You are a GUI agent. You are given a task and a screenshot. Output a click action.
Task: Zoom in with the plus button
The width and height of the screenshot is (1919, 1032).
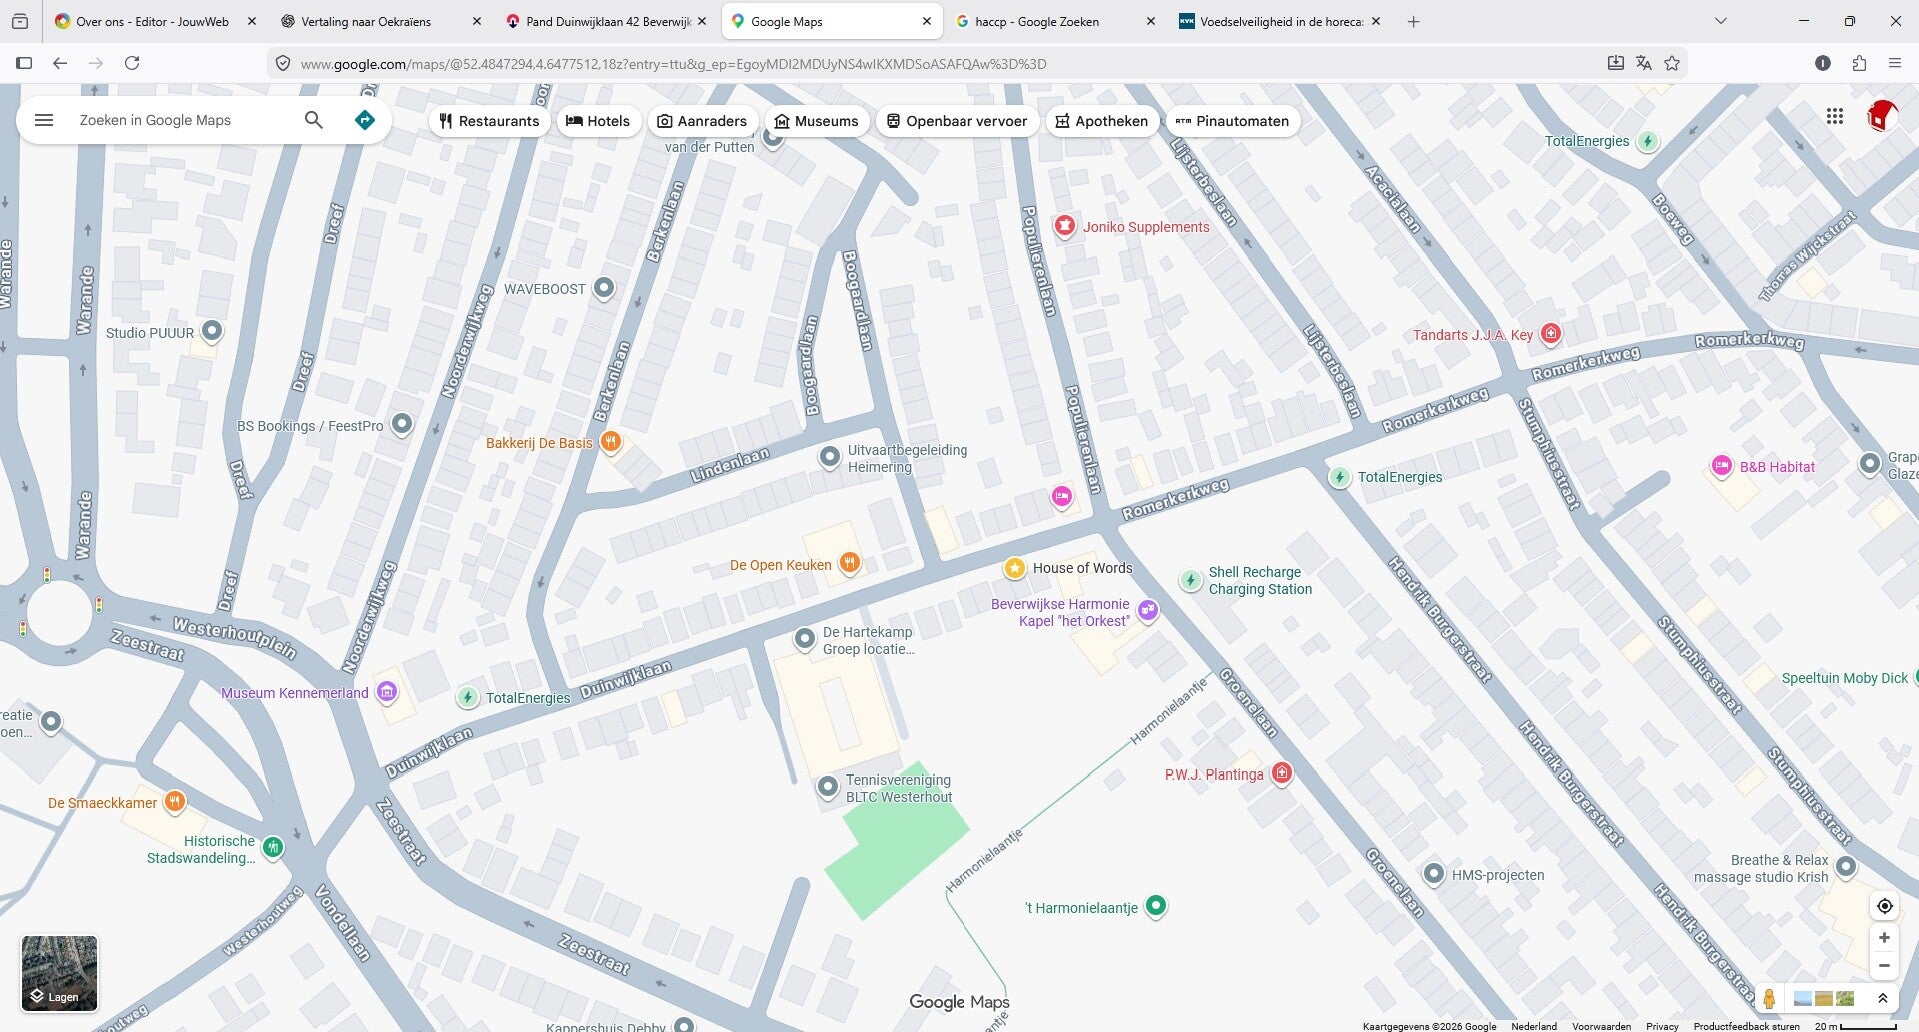pyautogui.click(x=1884, y=938)
